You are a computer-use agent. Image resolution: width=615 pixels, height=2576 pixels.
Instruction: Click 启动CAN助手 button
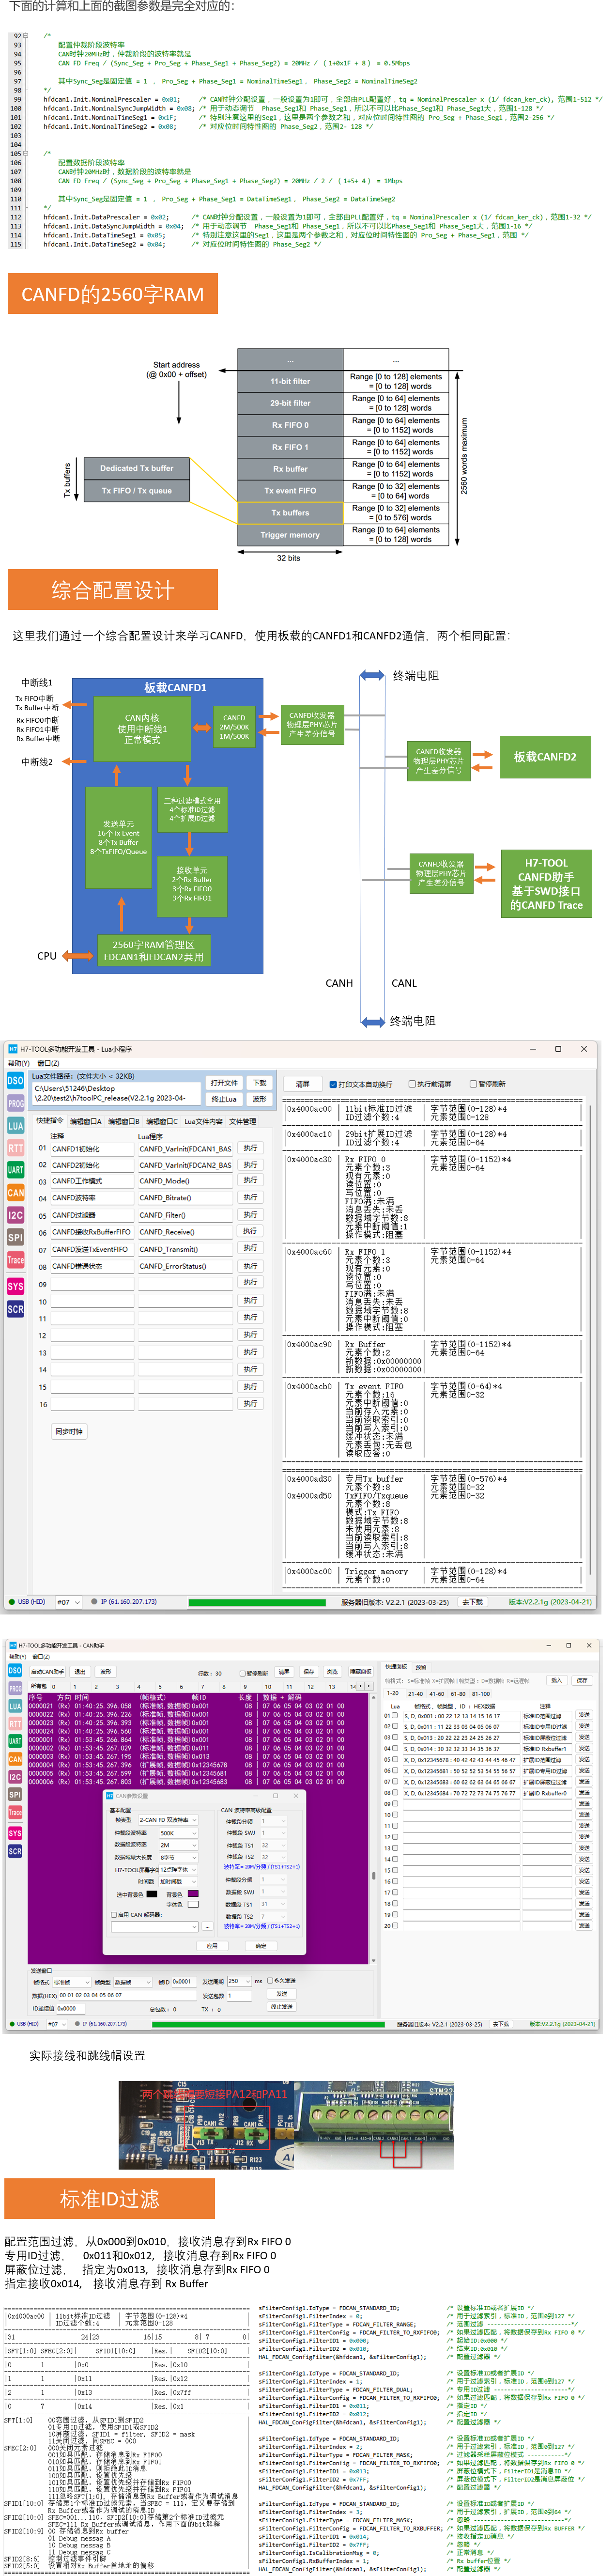47,1672
